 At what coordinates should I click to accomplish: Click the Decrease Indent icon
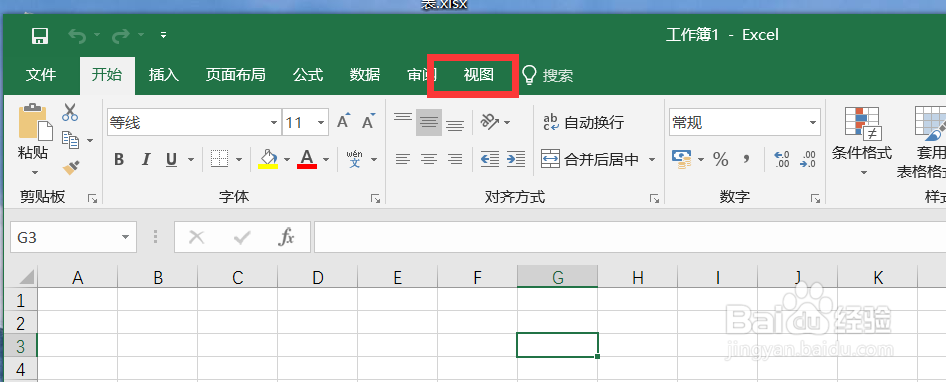(490, 159)
